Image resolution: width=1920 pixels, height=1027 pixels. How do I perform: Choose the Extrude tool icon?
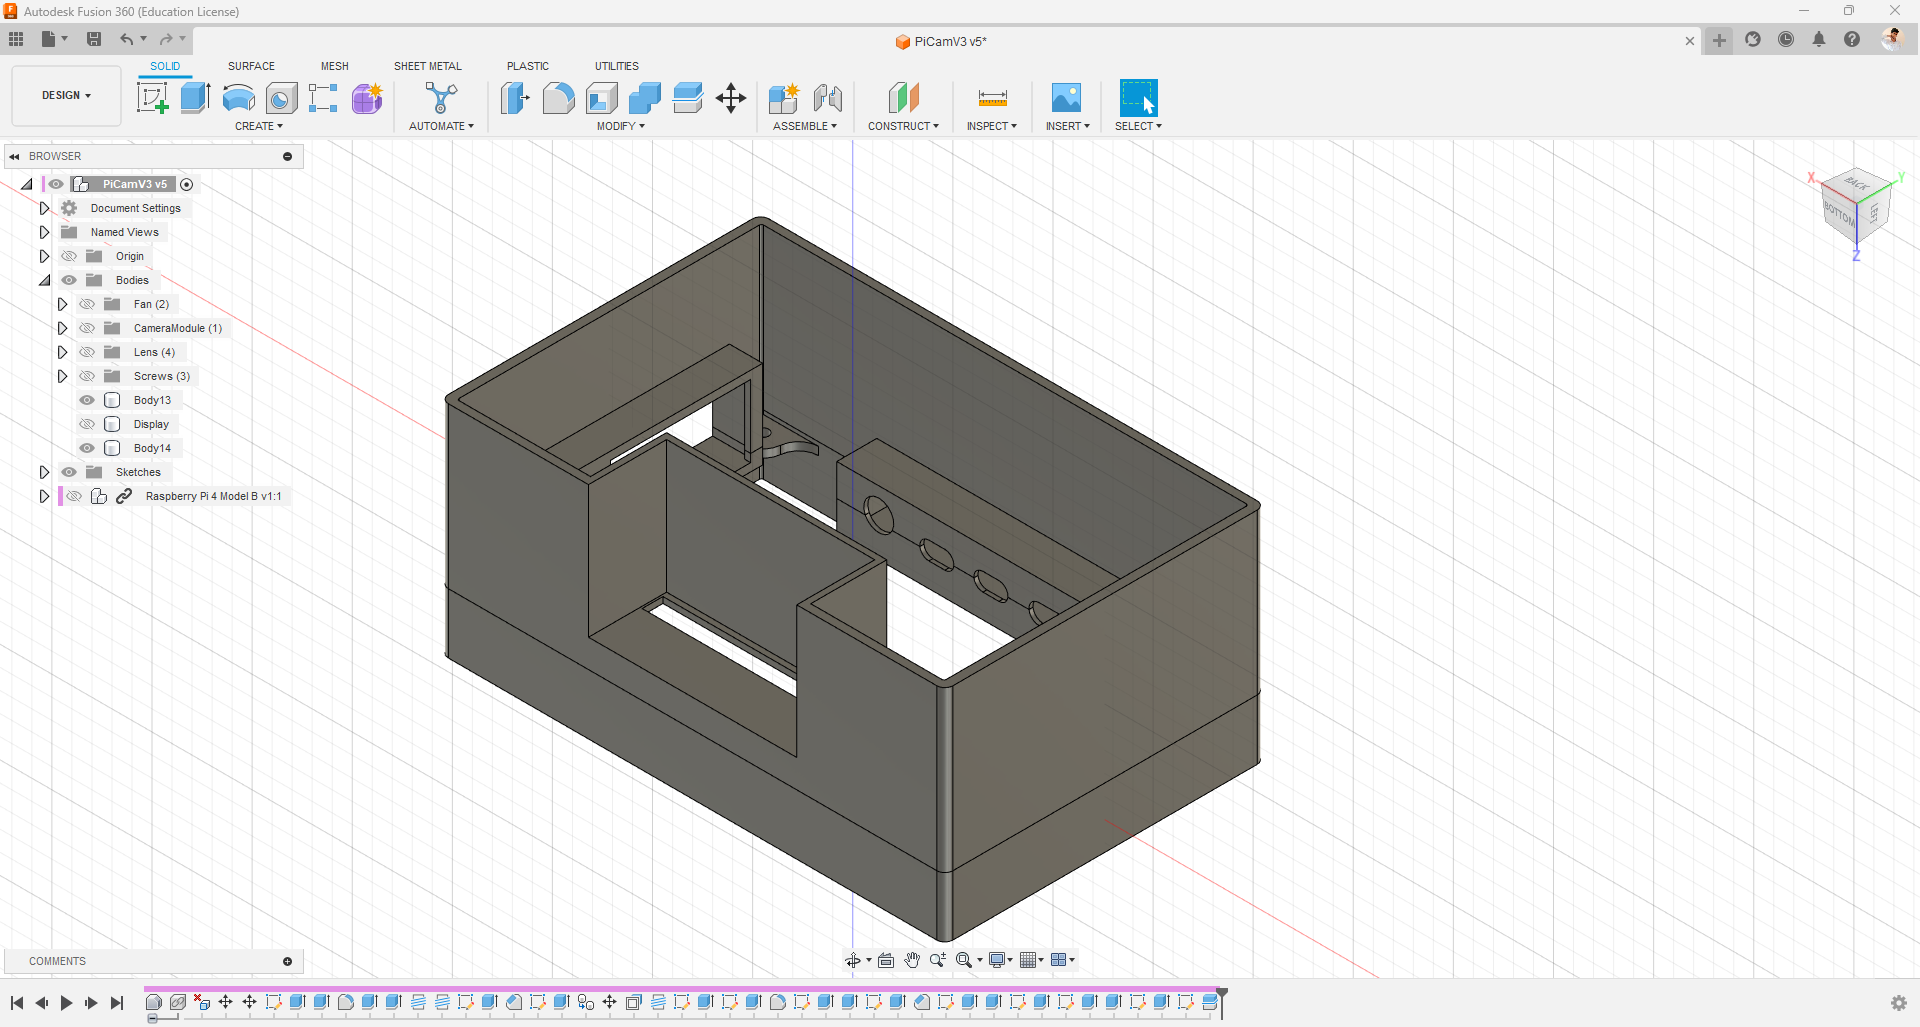click(195, 98)
